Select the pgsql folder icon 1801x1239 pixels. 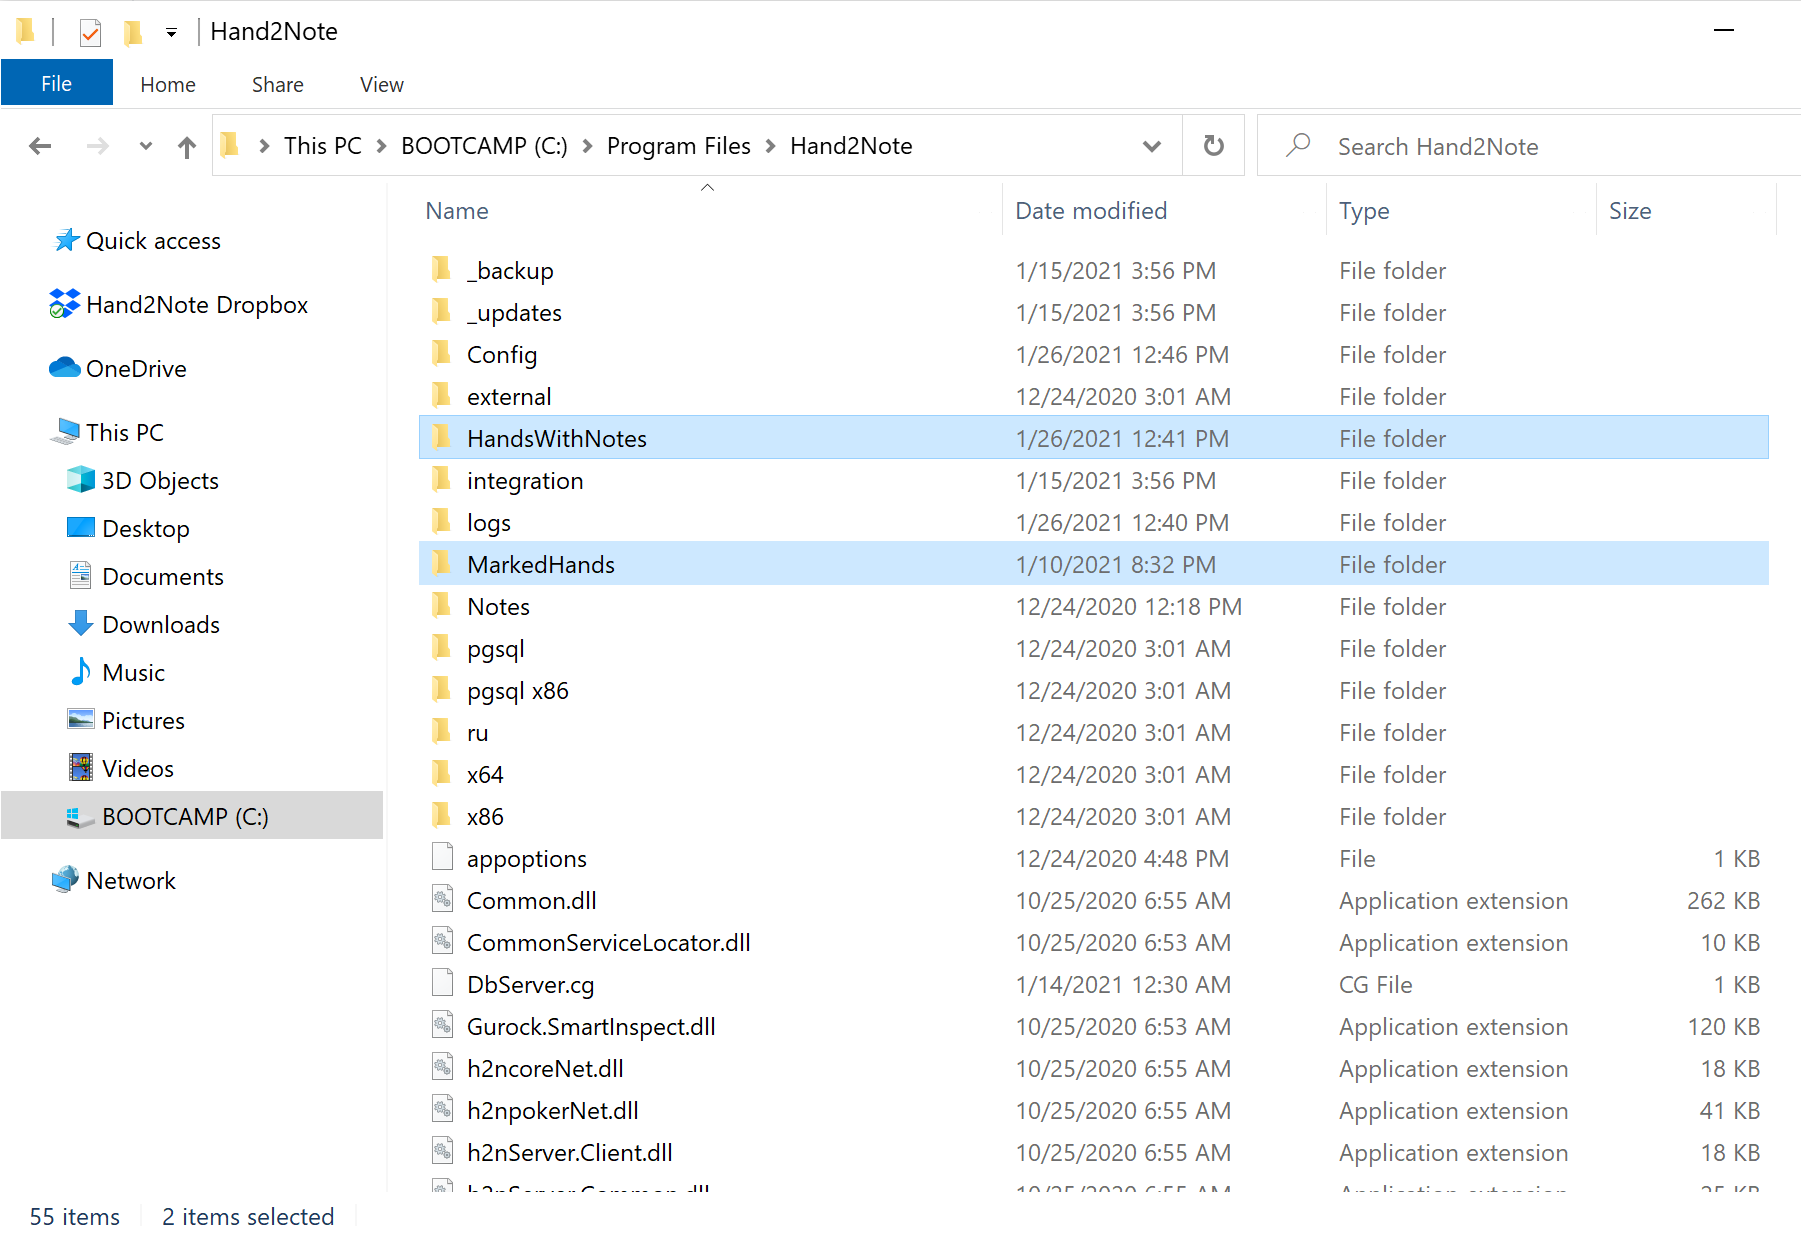441,648
